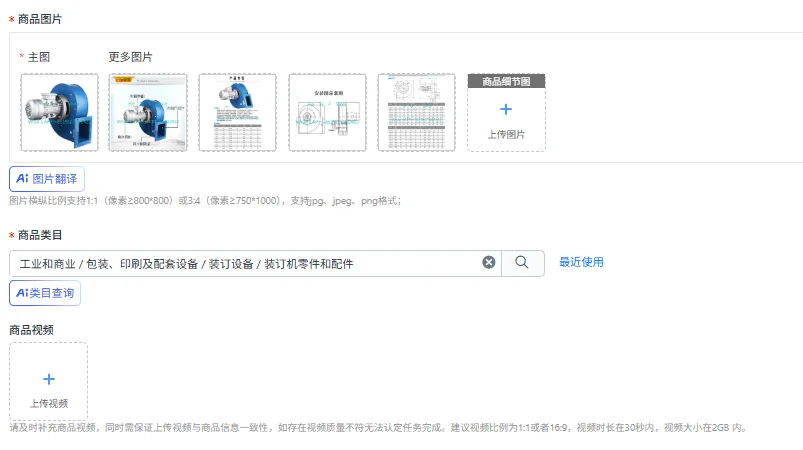Click the 商品图片 section heading

tap(40, 19)
